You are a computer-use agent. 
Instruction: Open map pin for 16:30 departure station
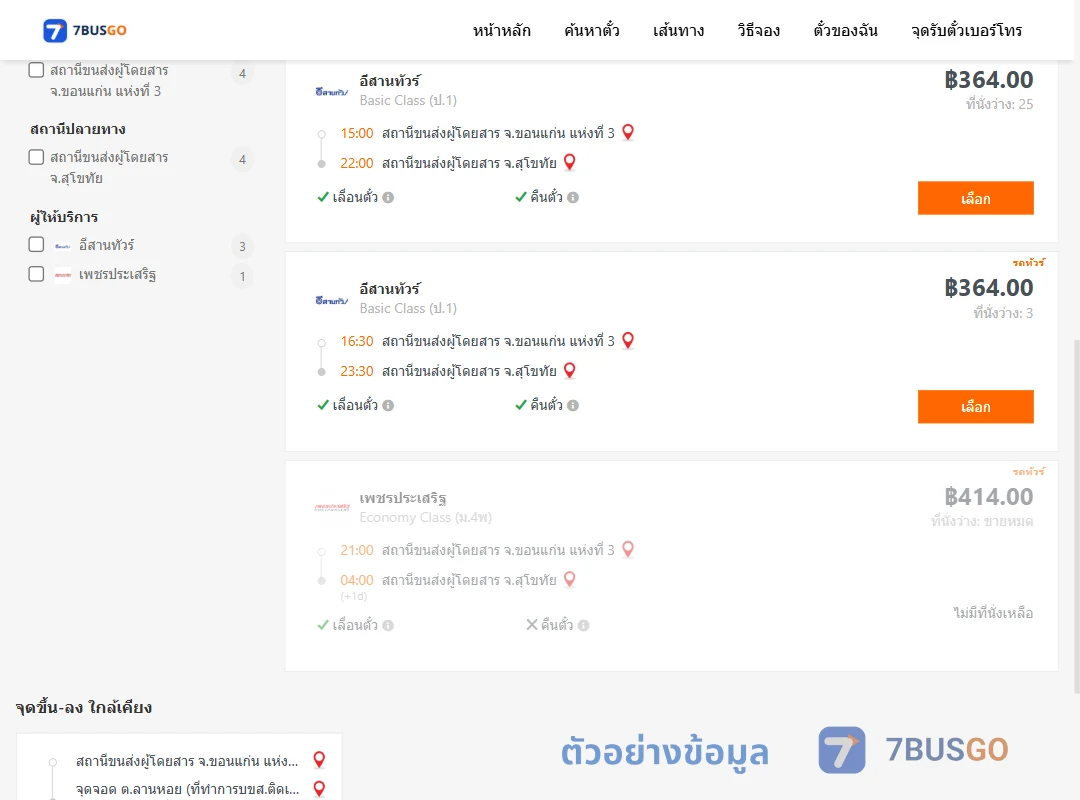pyautogui.click(x=627, y=340)
